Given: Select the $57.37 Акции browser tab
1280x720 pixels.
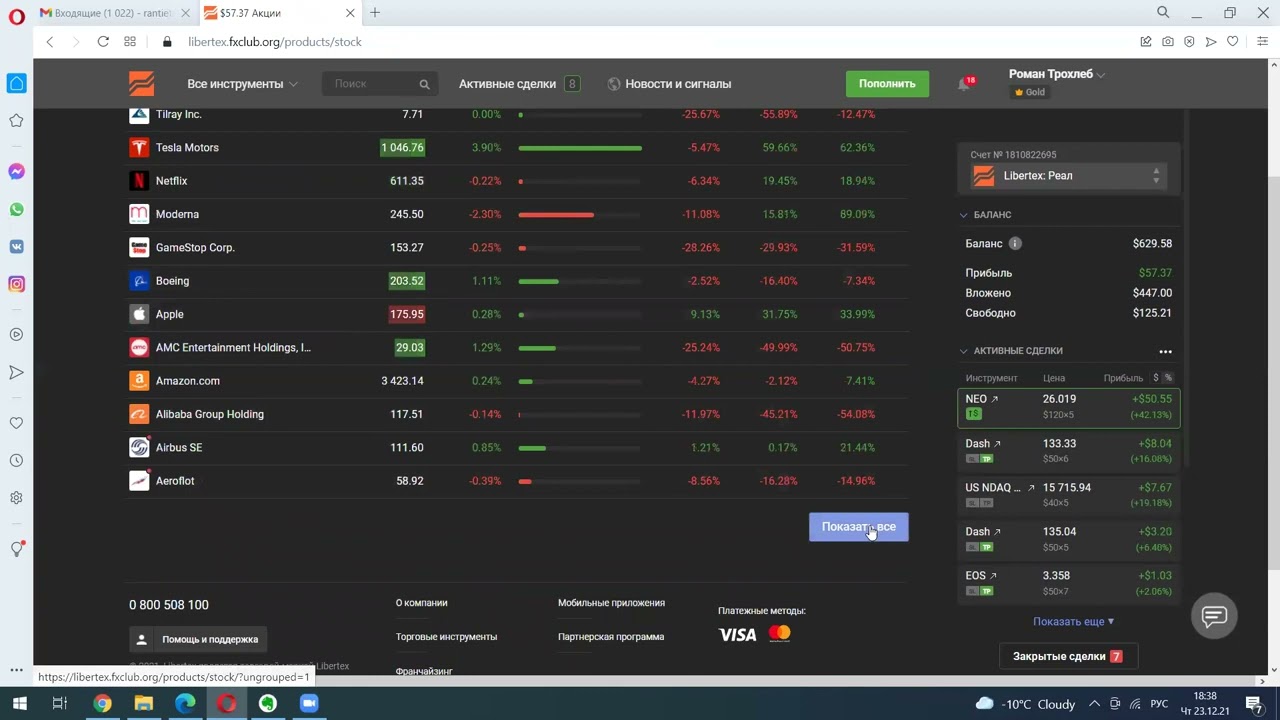Looking at the screenshot, I should click(x=278, y=13).
